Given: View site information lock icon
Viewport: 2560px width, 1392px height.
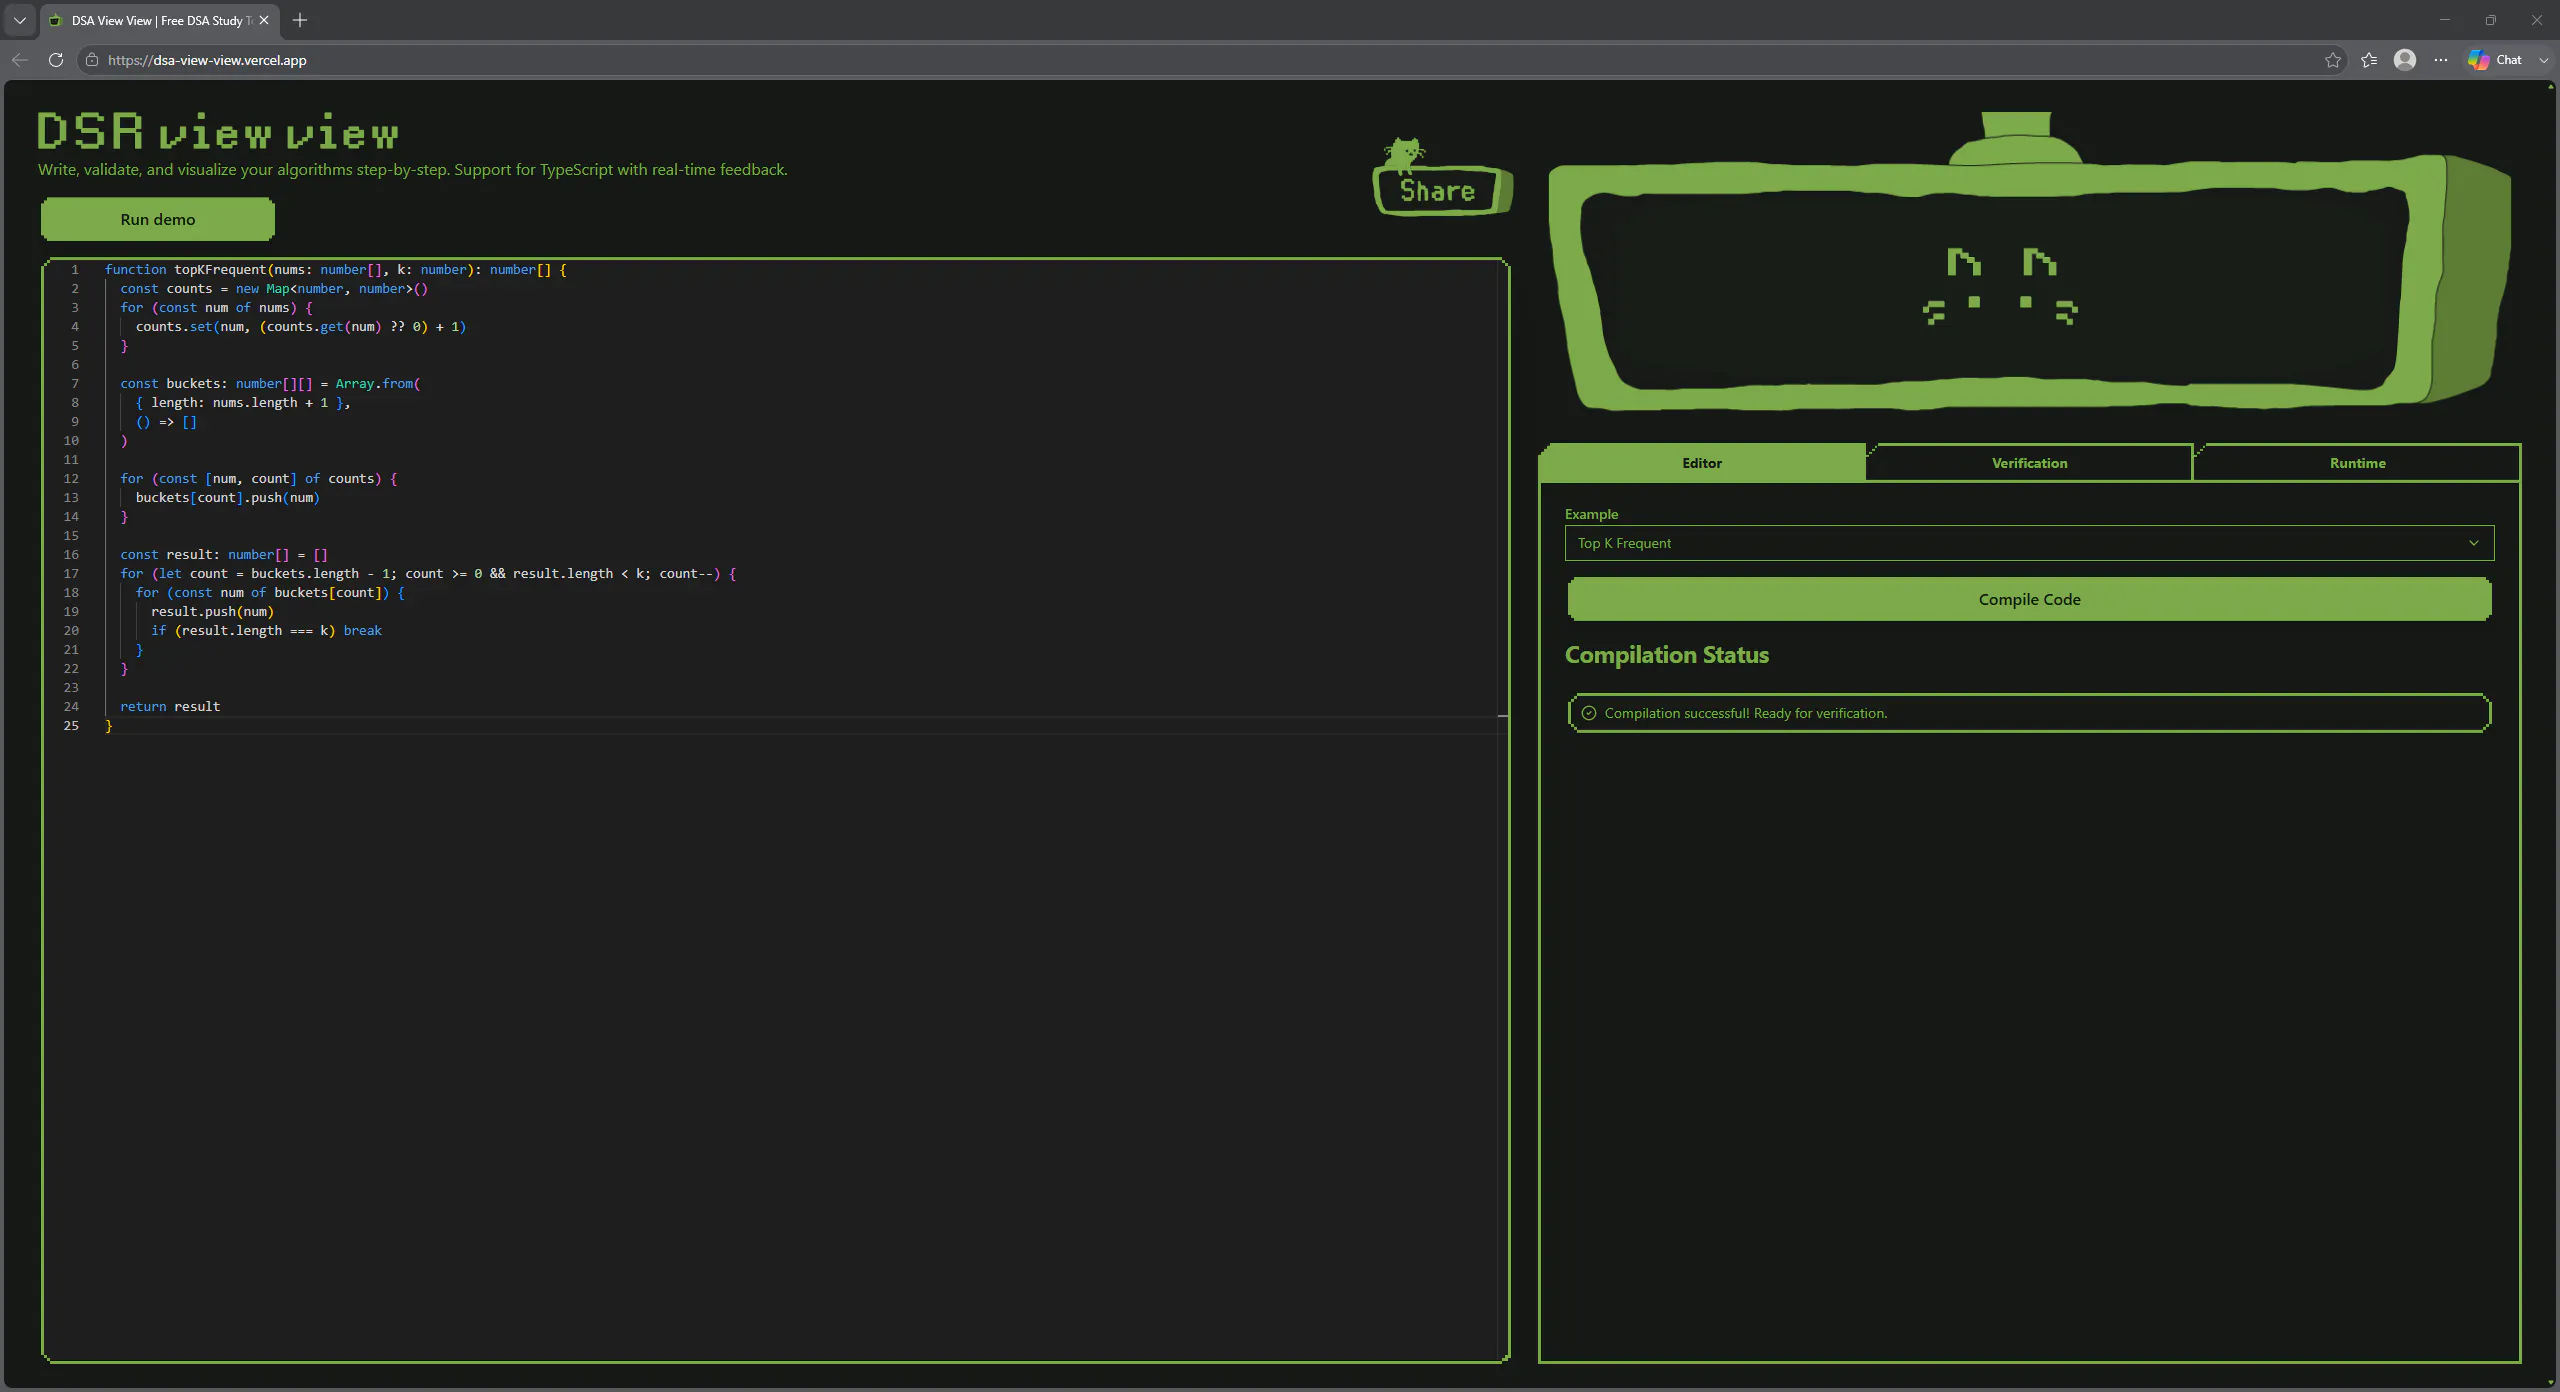Looking at the screenshot, I should point(92,60).
